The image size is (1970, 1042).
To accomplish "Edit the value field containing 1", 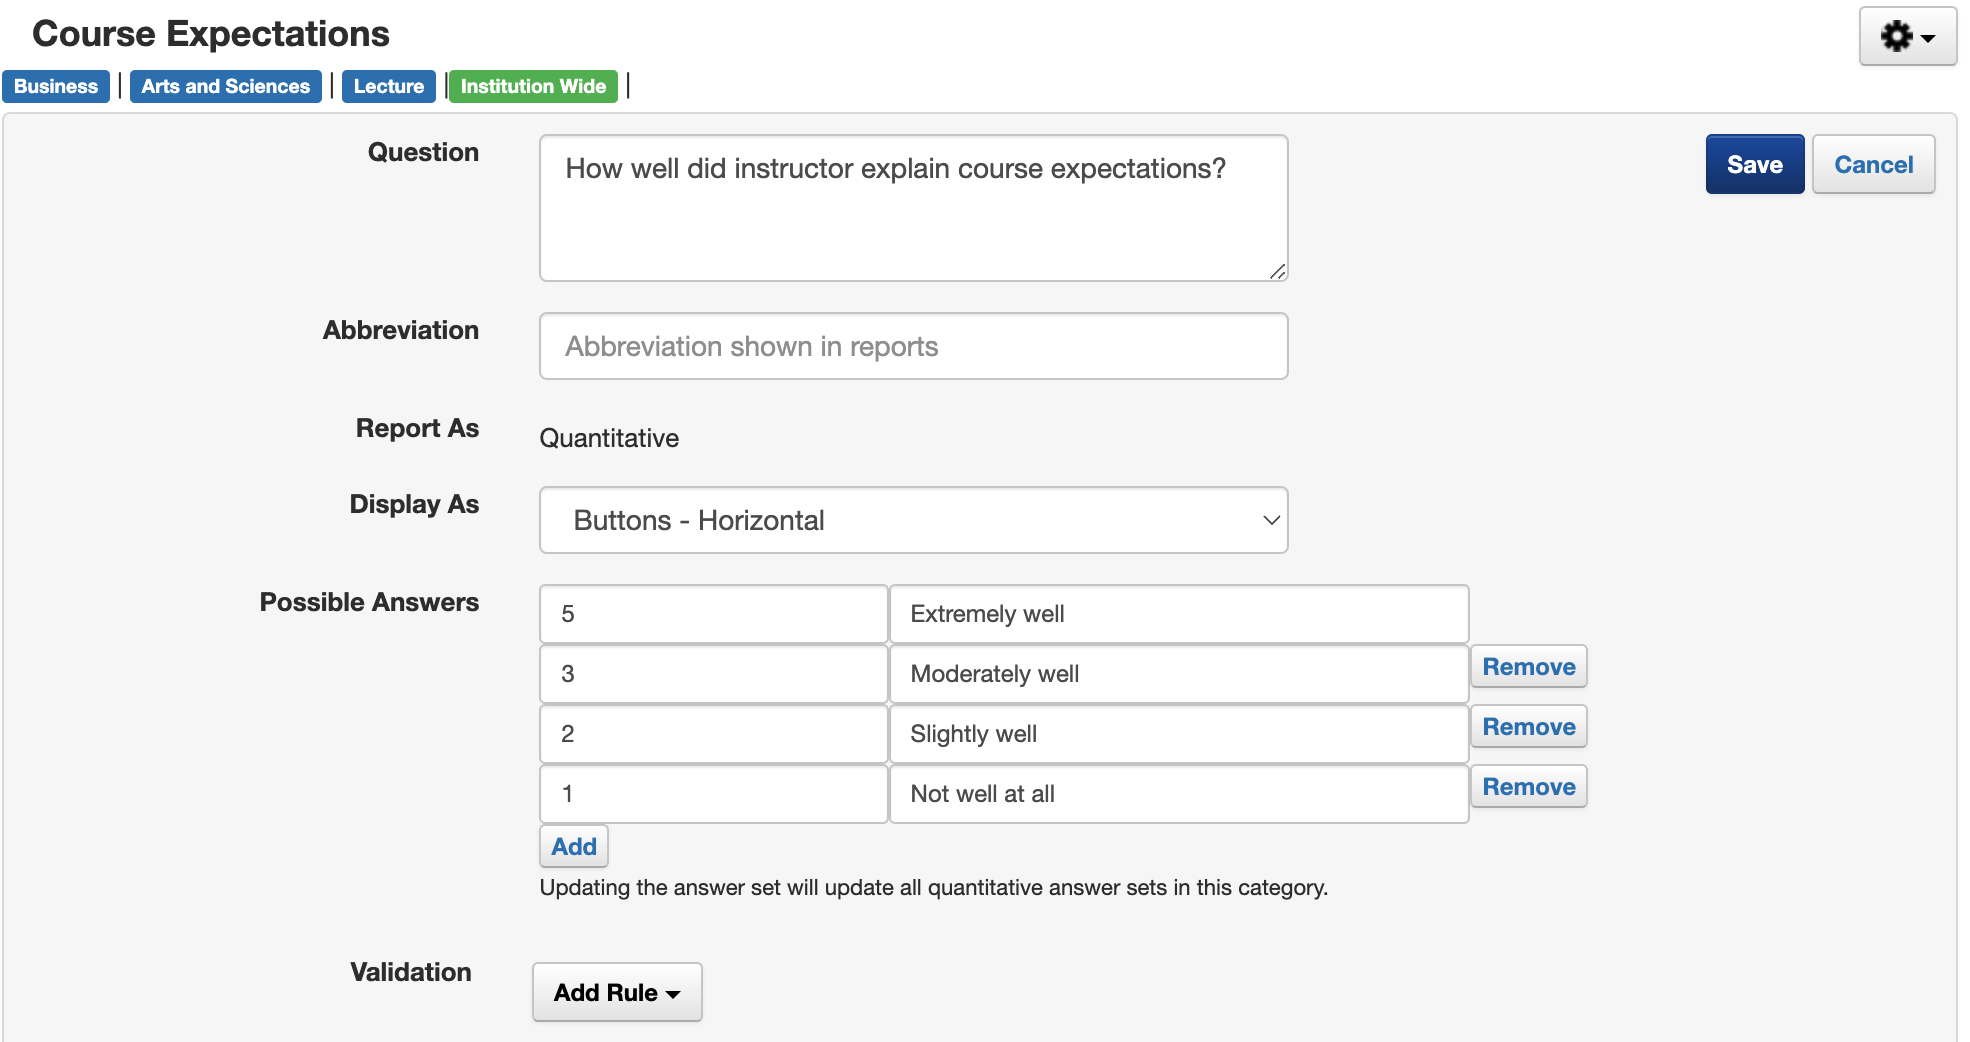I will (x=713, y=794).
